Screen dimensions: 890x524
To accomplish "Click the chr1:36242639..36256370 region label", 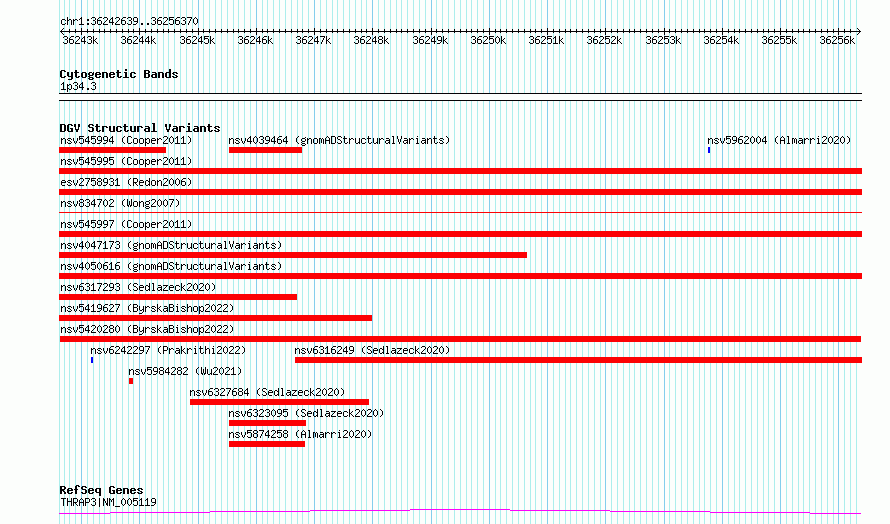I will pos(129,22).
